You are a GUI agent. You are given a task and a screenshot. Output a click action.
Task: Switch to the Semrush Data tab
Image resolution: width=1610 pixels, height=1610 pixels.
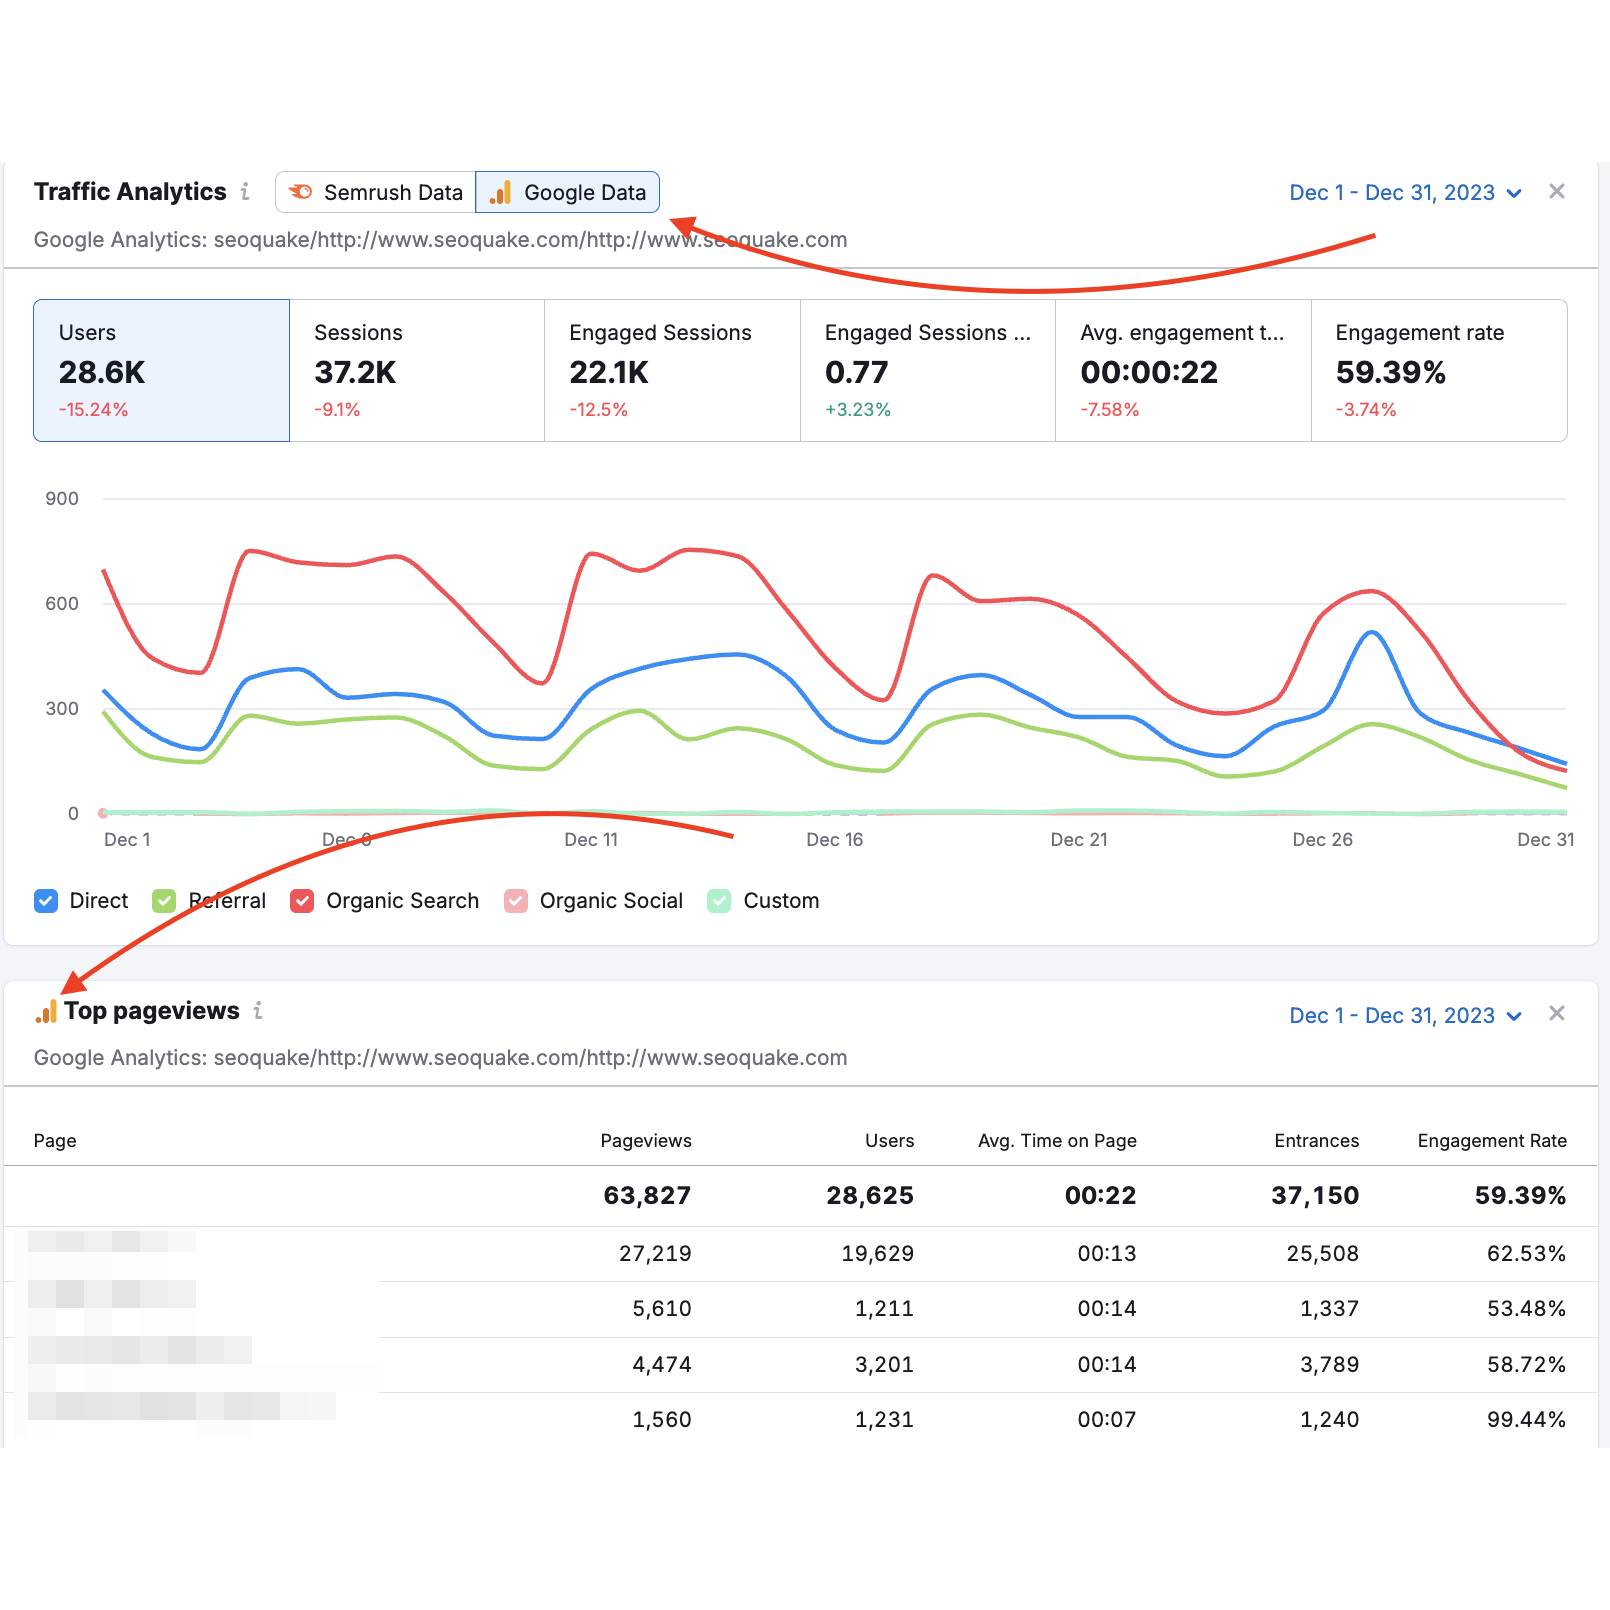[376, 192]
